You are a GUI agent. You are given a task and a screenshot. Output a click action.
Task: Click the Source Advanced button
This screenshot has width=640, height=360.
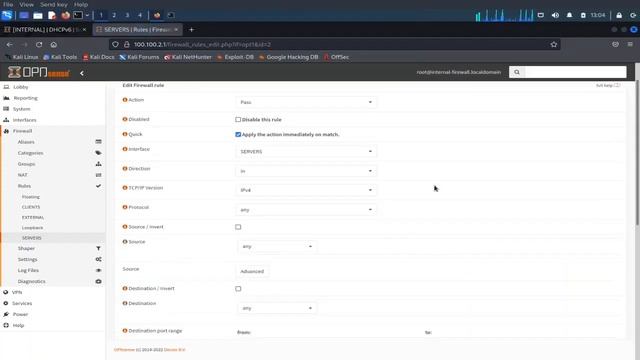click(252, 271)
